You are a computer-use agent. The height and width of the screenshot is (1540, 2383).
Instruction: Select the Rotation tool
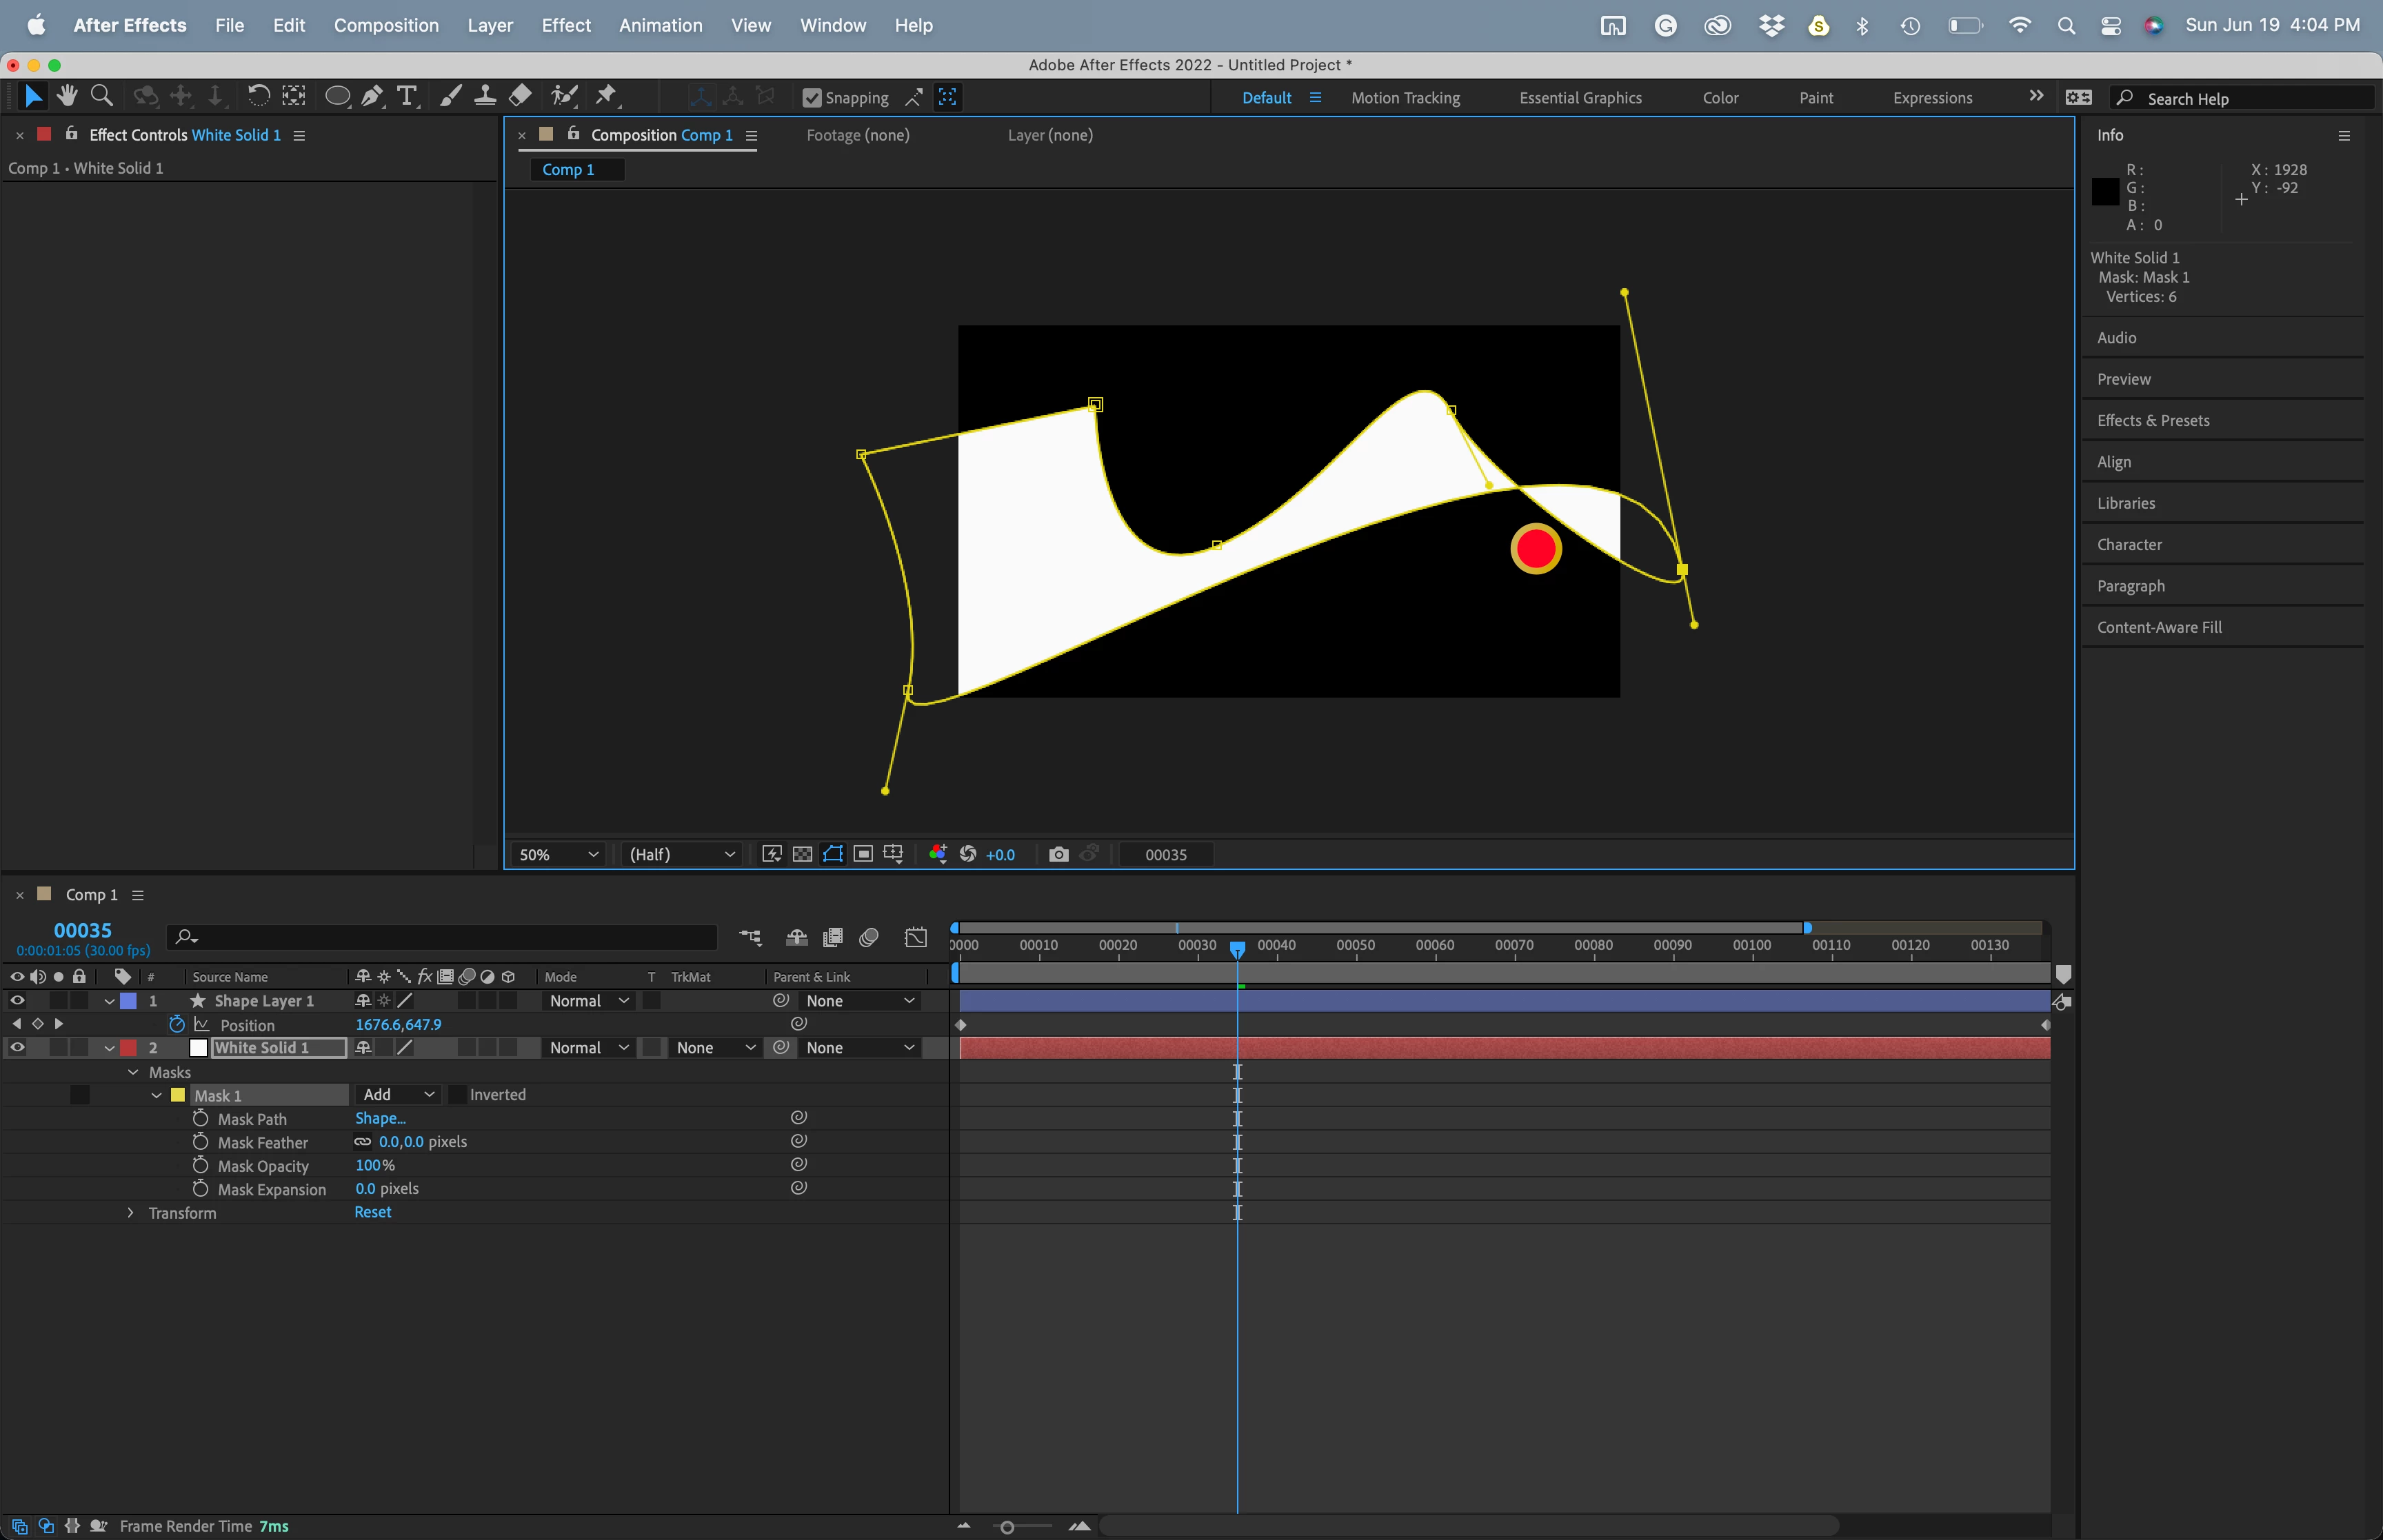tap(258, 96)
